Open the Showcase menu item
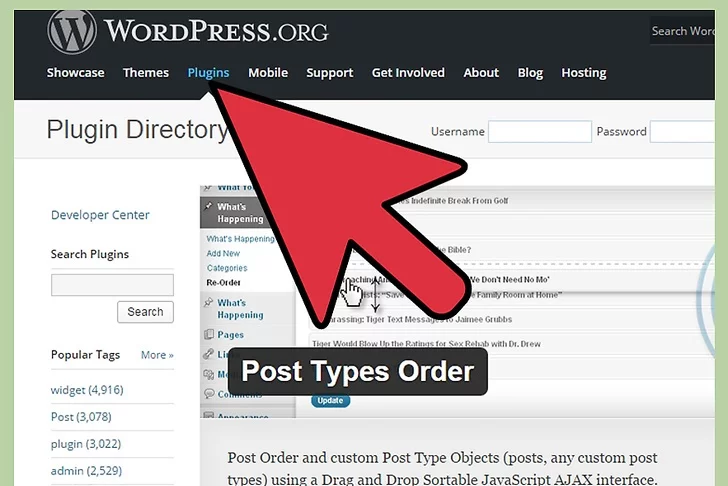Screen dimensions: 728x486 point(75,73)
